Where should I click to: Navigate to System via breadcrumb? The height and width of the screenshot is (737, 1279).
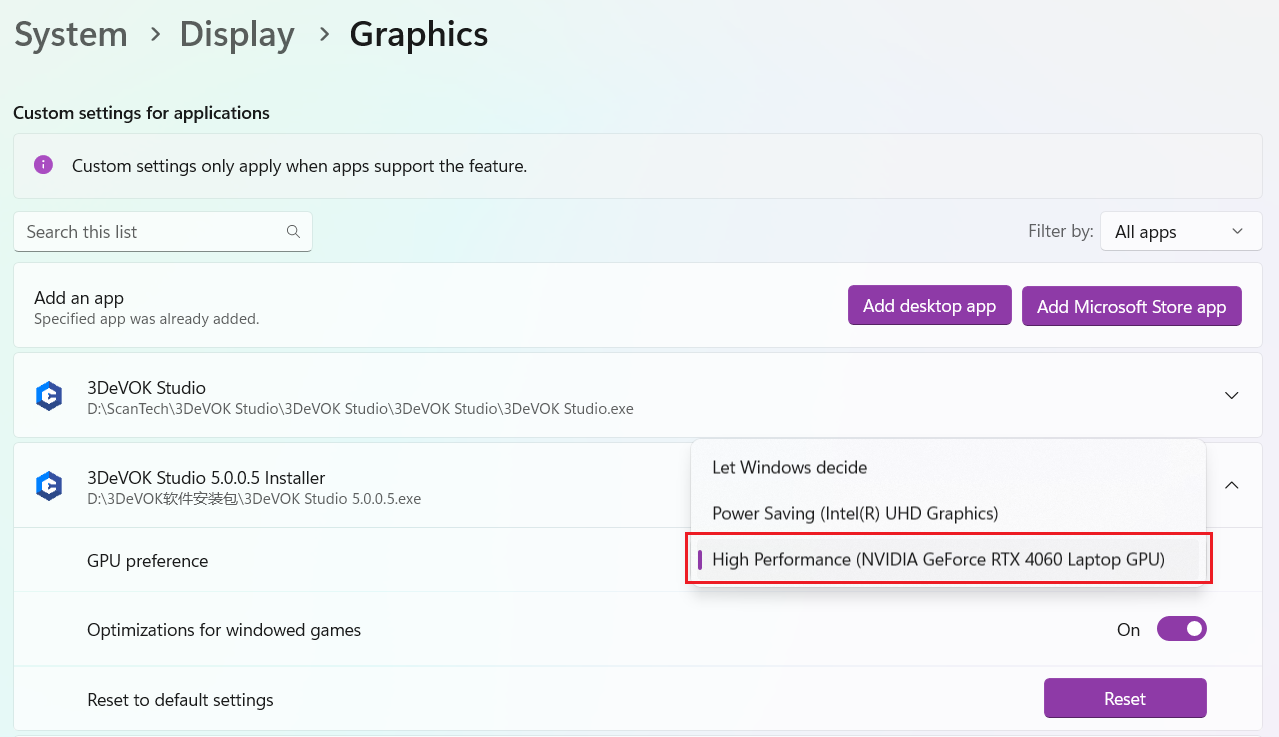tap(70, 34)
